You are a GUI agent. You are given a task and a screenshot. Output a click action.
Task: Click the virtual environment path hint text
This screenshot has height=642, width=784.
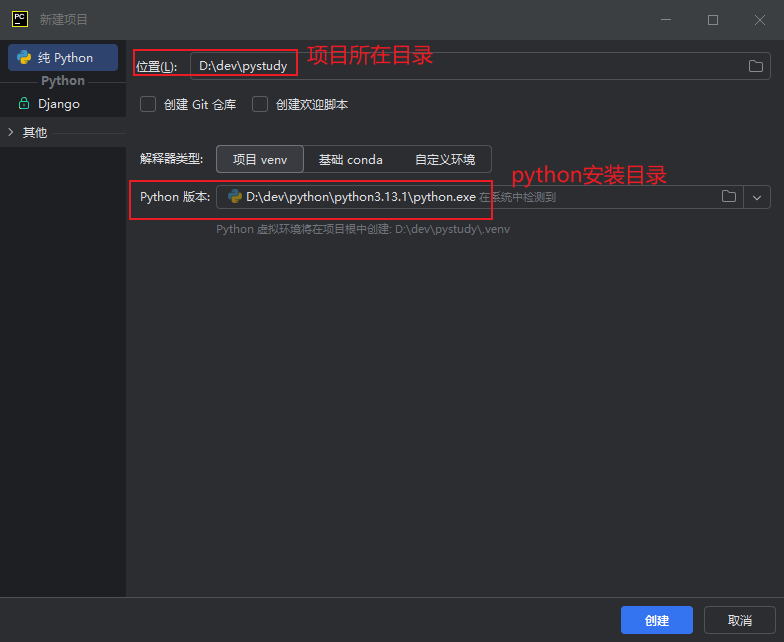(x=363, y=229)
